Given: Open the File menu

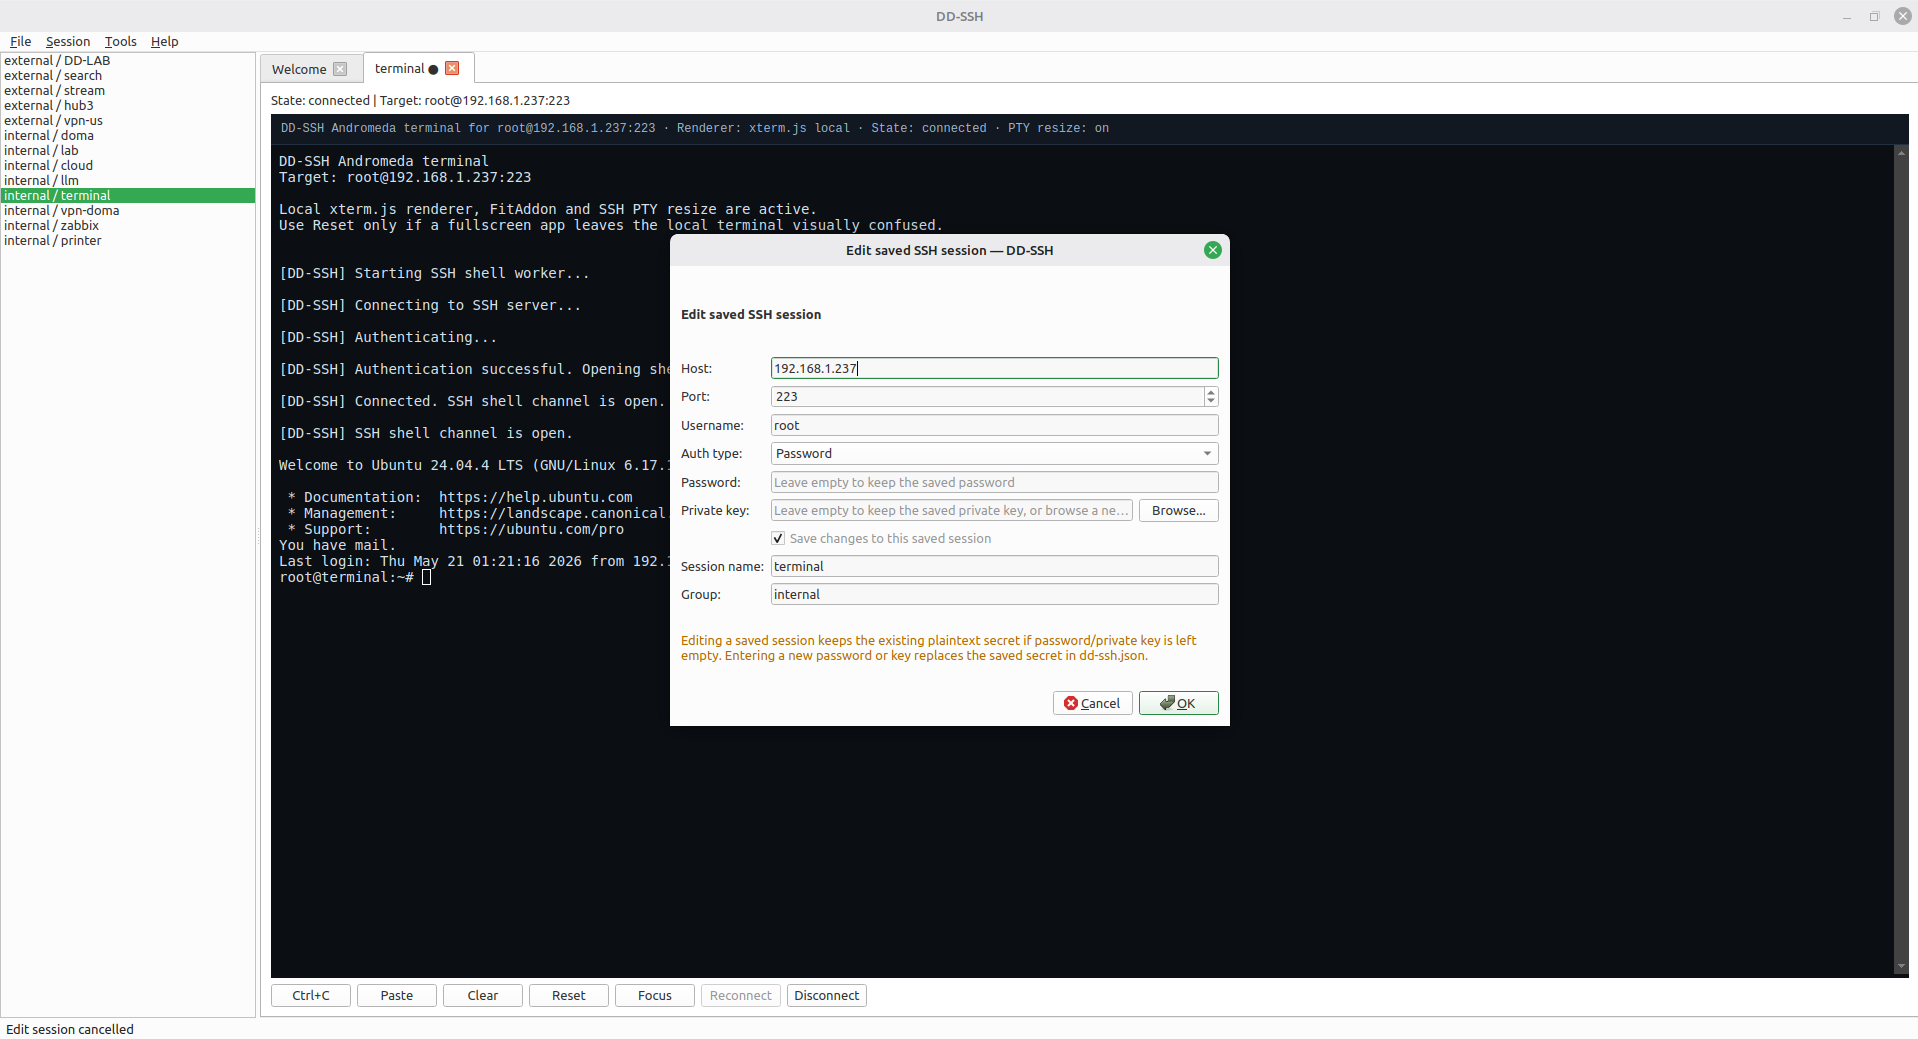Looking at the screenshot, I should tap(20, 41).
